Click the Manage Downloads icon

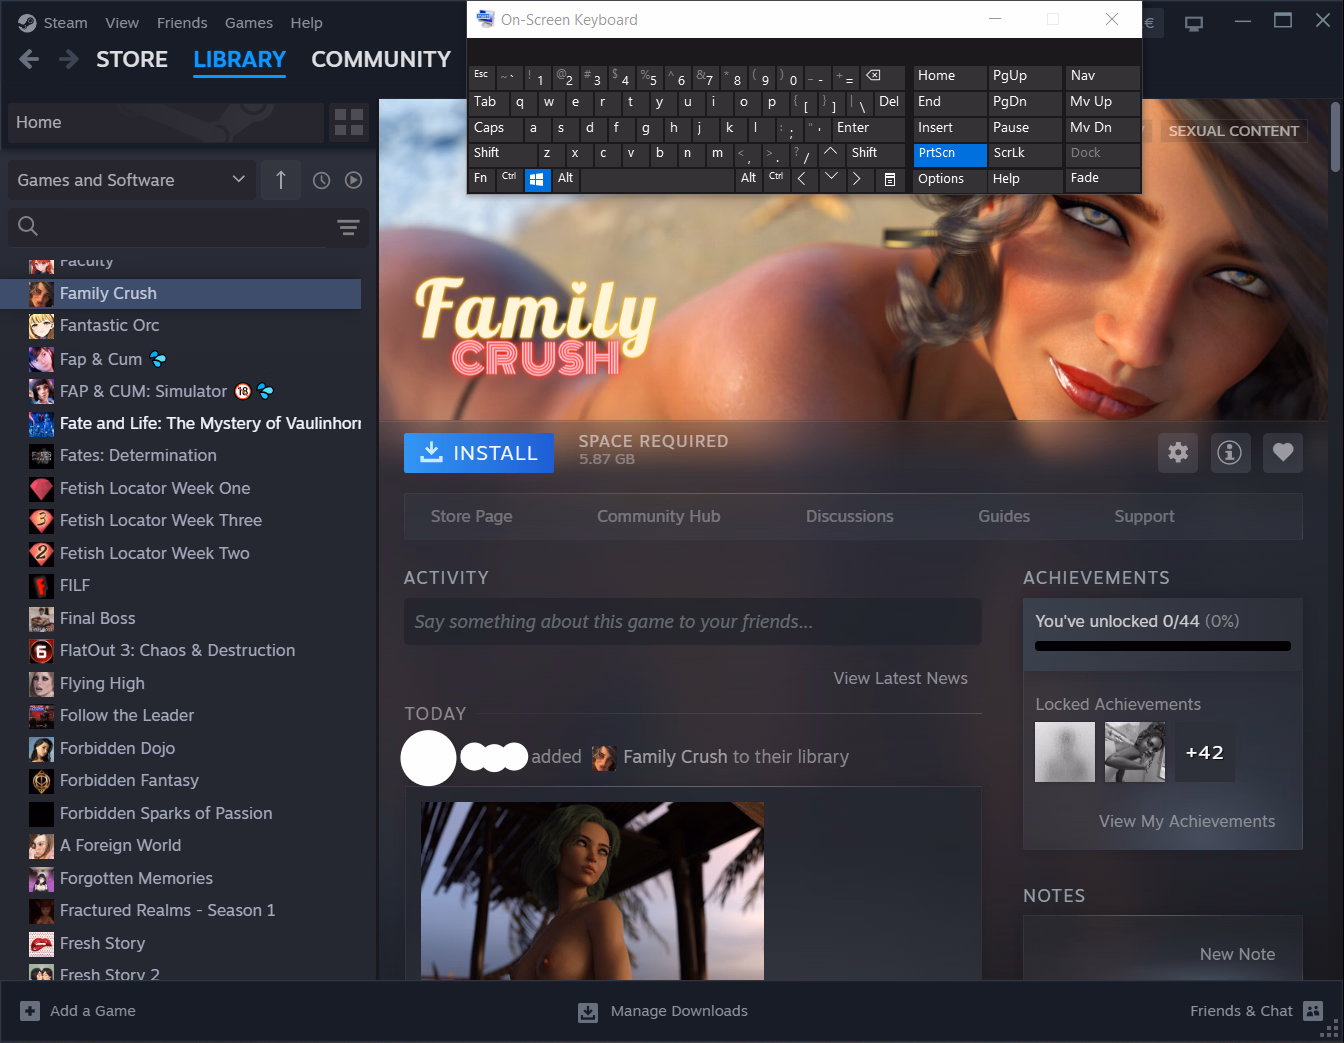(x=588, y=1012)
